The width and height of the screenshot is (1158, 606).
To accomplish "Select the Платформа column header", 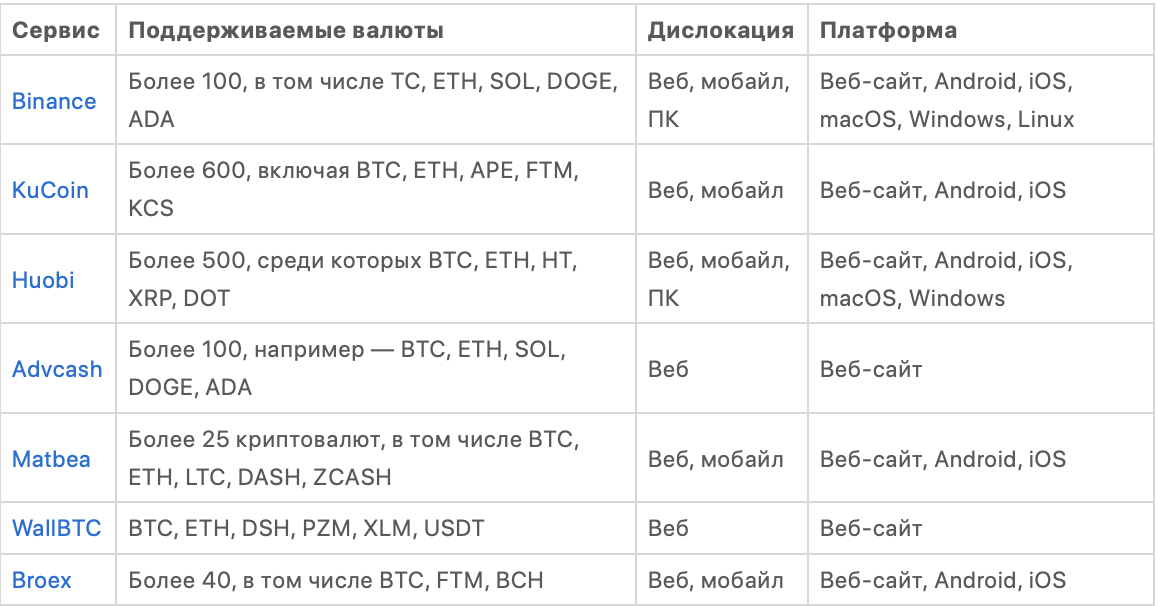I will point(888,30).
